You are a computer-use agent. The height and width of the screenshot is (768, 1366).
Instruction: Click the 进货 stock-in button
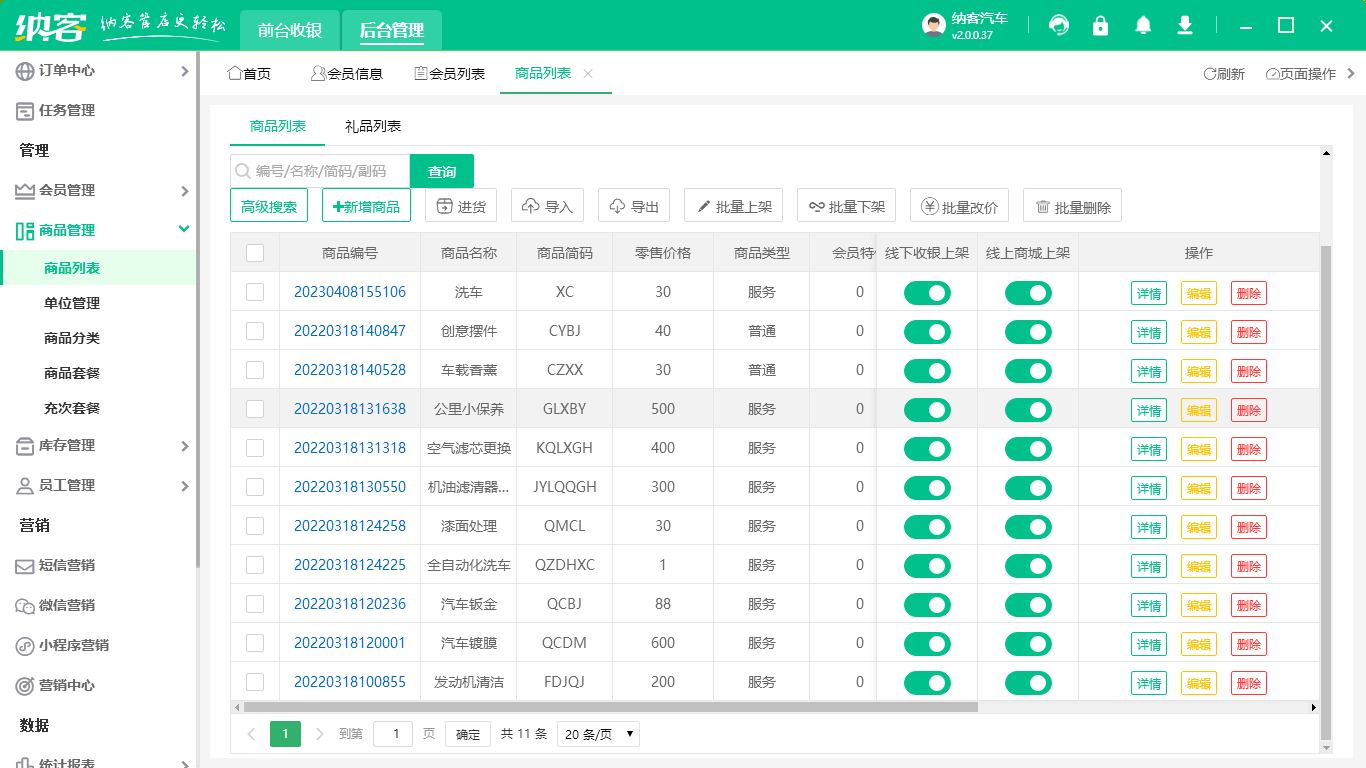tap(460, 205)
